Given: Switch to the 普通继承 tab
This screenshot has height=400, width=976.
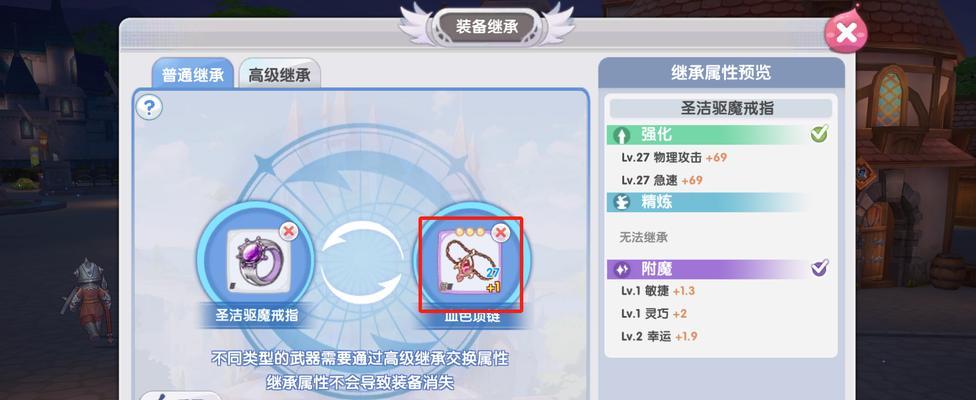Looking at the screenshot, I should pyautogui.click(x=192, y=75).
